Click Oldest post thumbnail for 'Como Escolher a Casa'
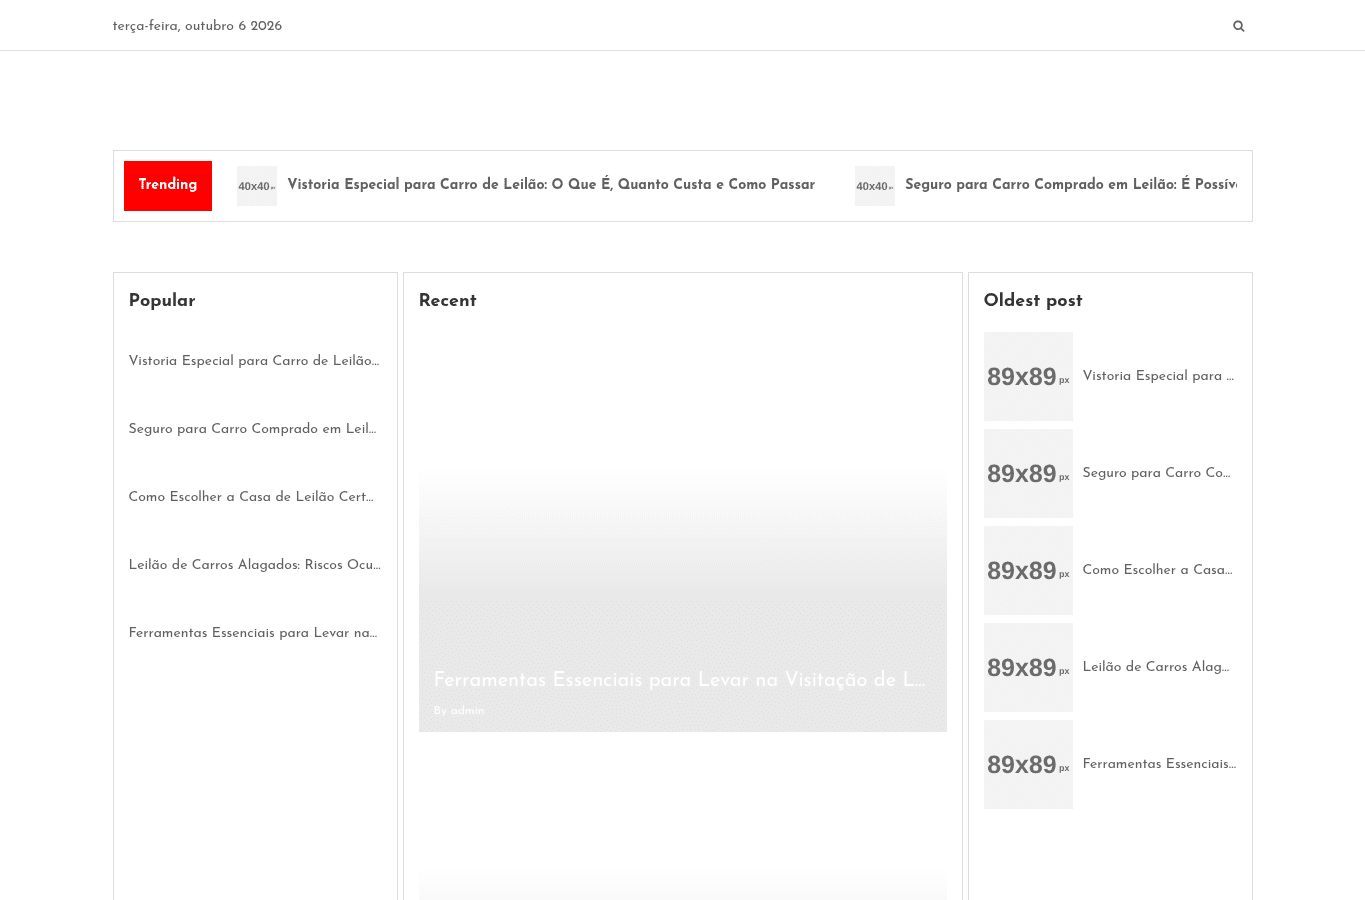The height and width of the screenshot is (900, 1365). click(1028, 570)
